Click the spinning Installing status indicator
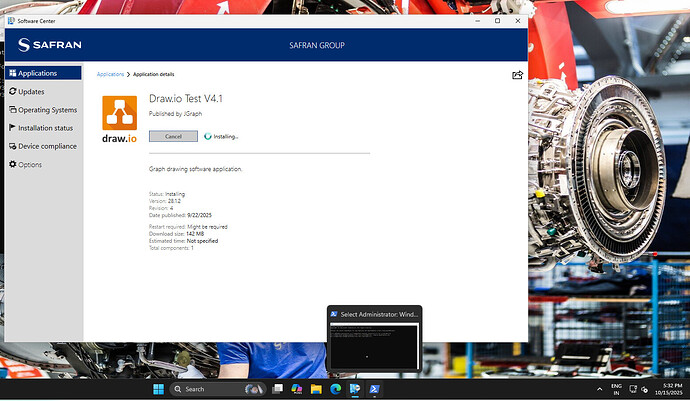Screen dimensions: 690x401 [x=208, y=136]
